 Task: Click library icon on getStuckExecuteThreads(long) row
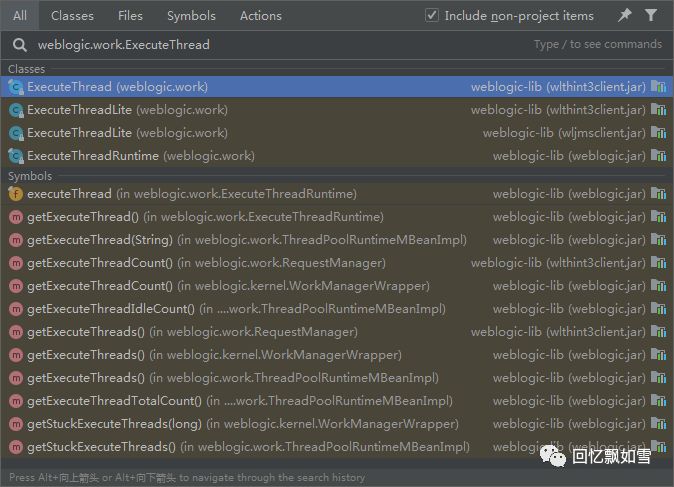659,423
